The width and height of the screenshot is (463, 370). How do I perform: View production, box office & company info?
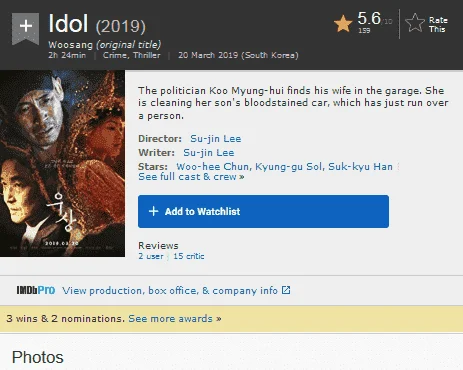pos(170,290)
